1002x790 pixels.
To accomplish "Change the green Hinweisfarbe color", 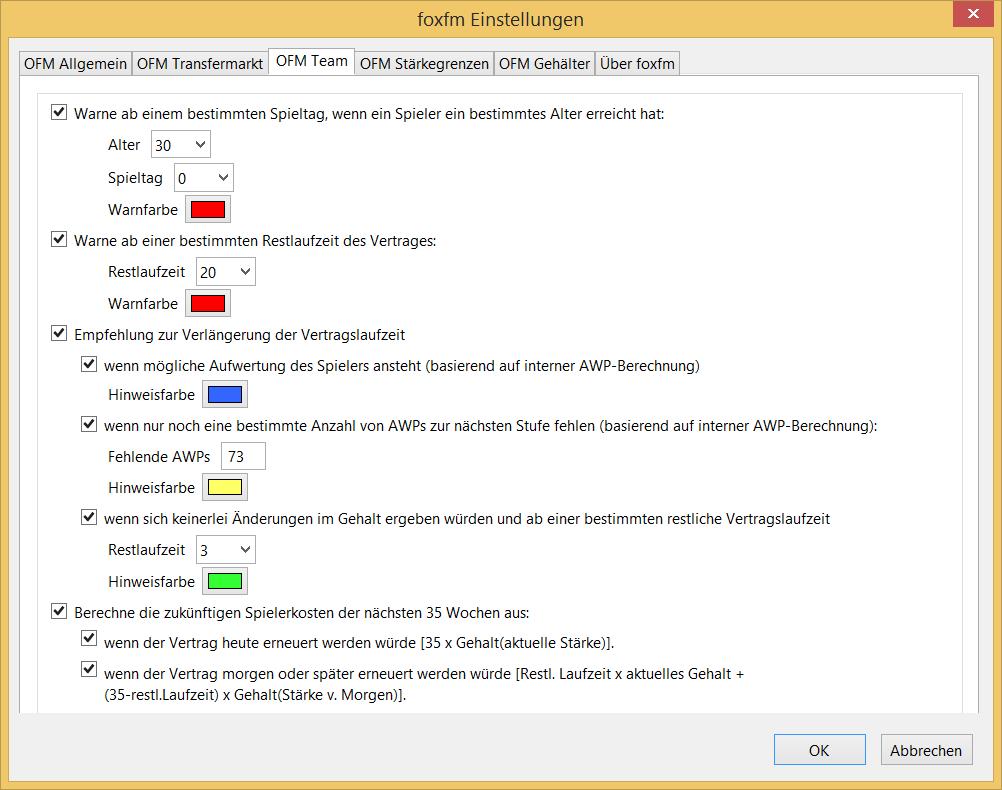I will [224, 580].
